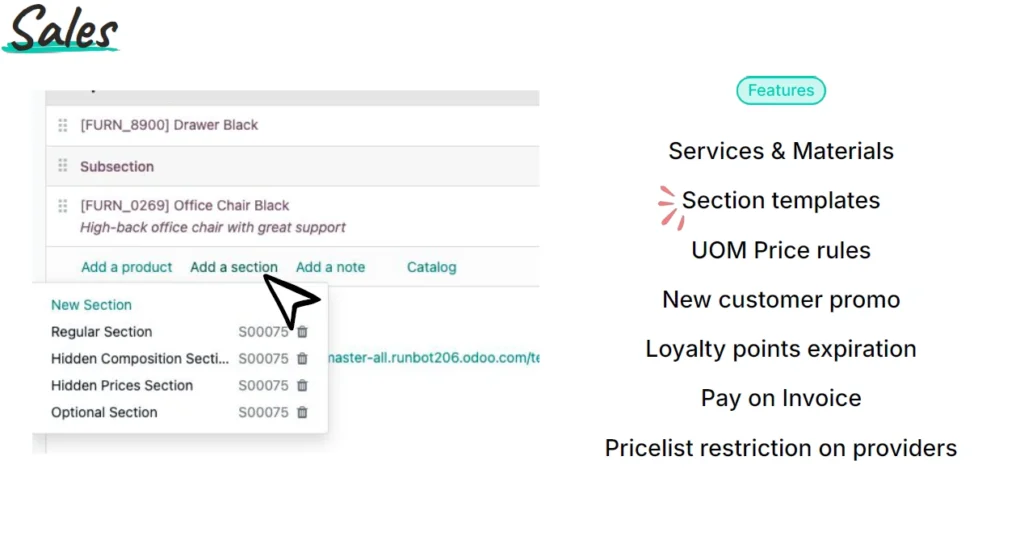This screenshot has height=536, width=1024.
Task: Select Hidden Prices Section entry
Action: pyautogui.click(x=122, y=385)
